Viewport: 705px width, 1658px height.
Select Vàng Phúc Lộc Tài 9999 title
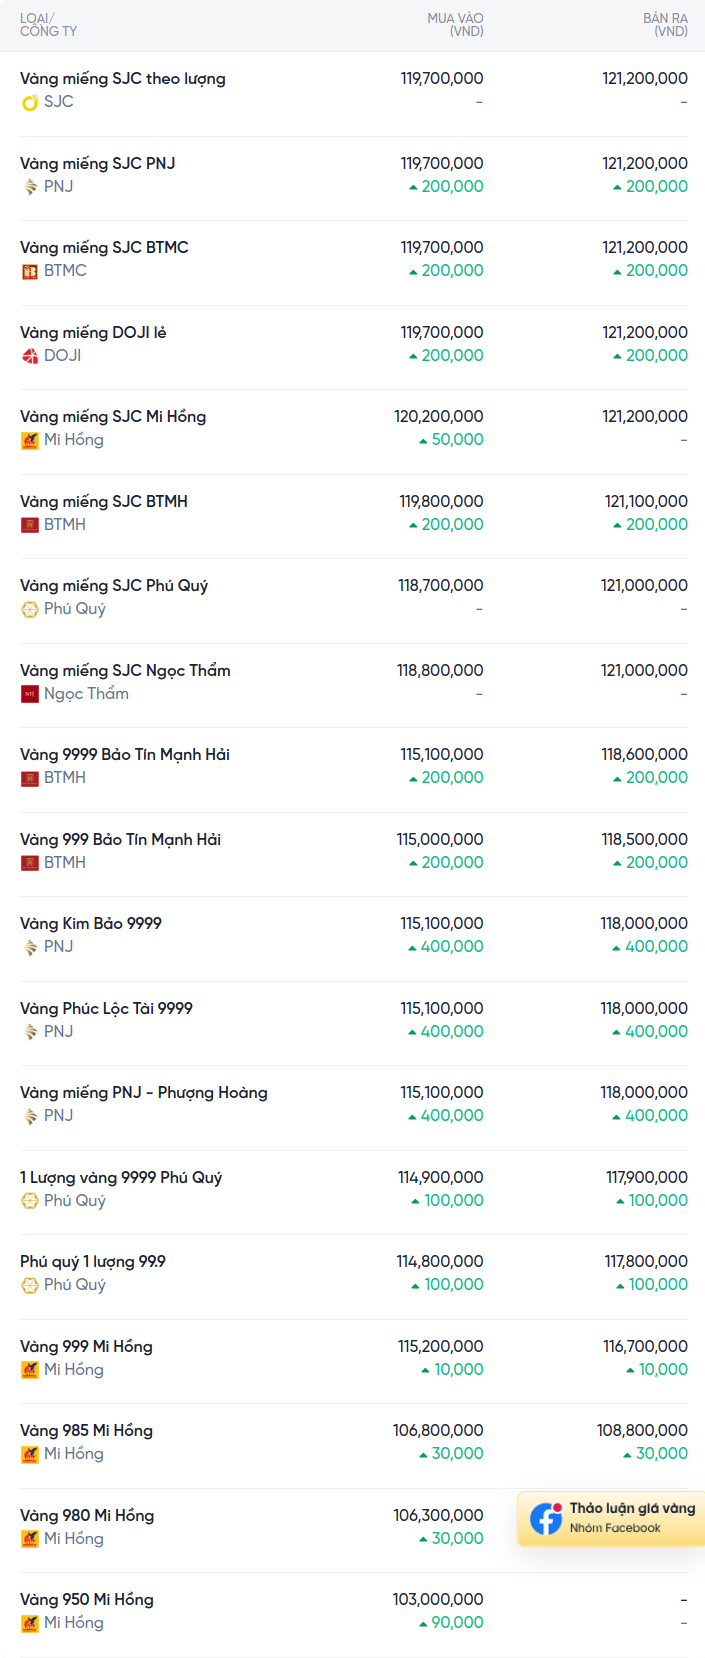[x=106, y=1008]
